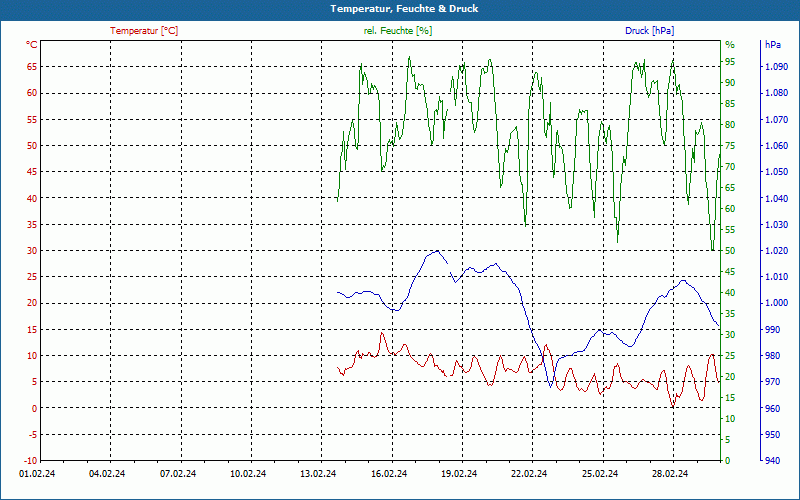Select the date label 16.02.24
The image size is (800, 500).
[389, 474]
